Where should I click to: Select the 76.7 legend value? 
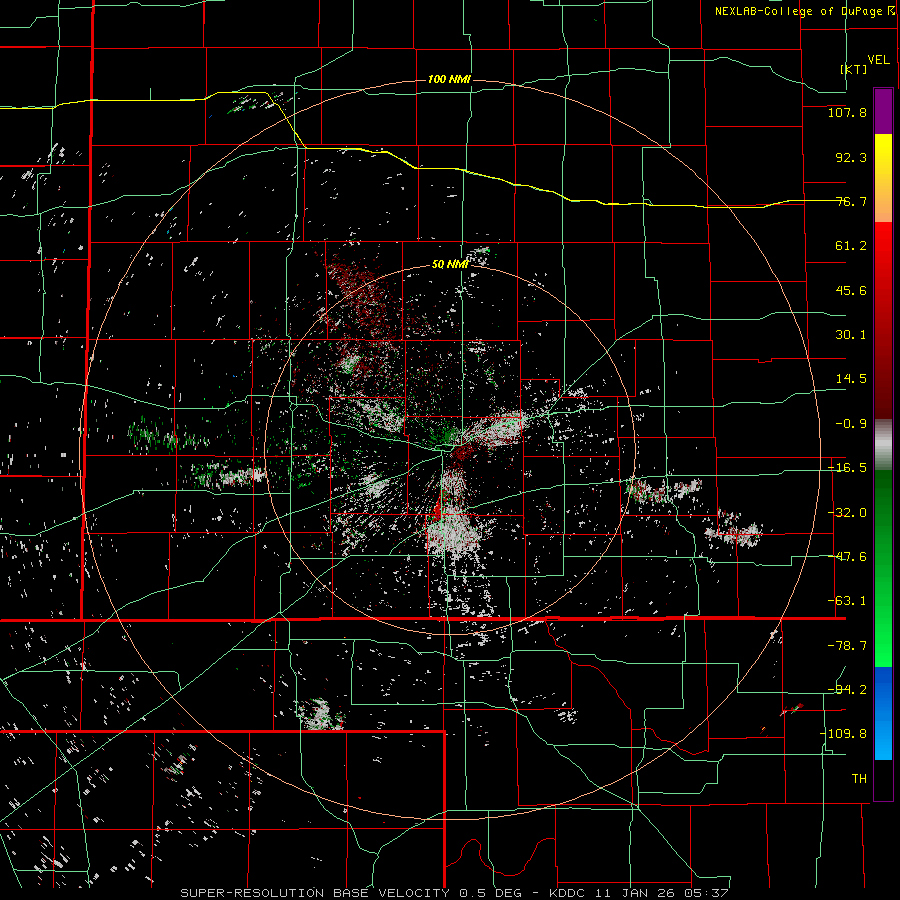[851, 201]
